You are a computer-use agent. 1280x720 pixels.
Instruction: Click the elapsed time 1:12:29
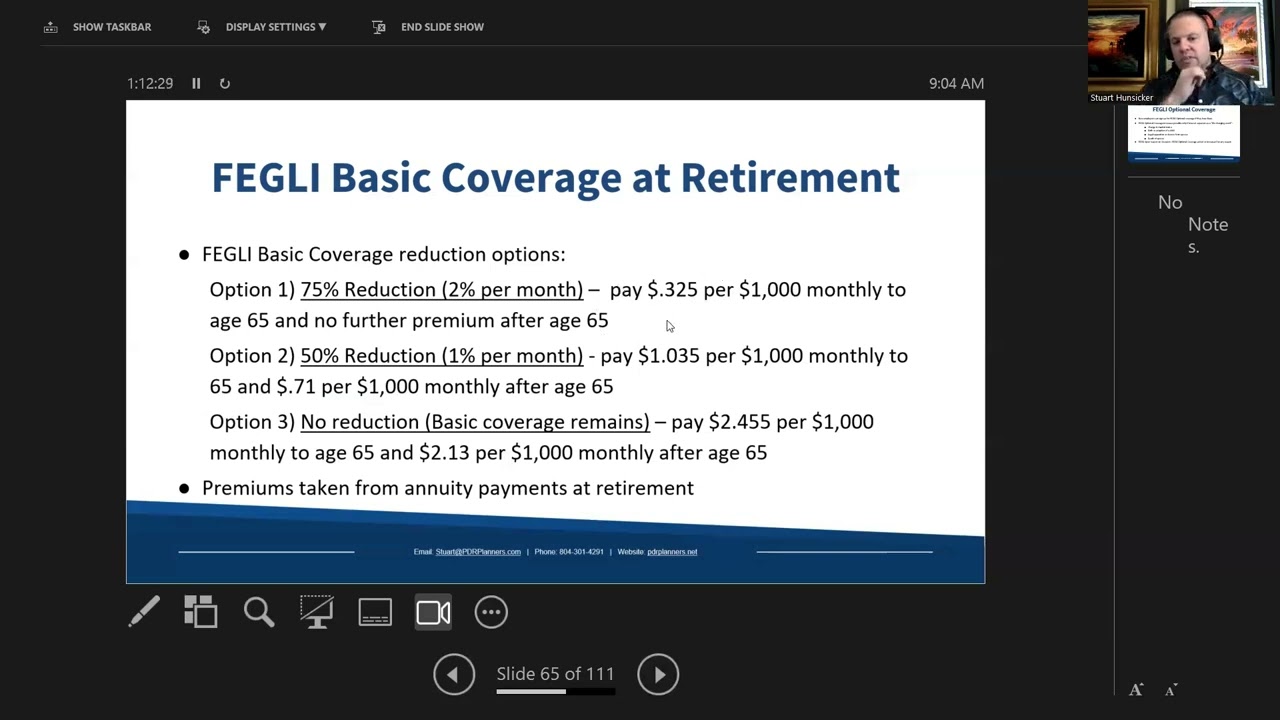(150, 83)
